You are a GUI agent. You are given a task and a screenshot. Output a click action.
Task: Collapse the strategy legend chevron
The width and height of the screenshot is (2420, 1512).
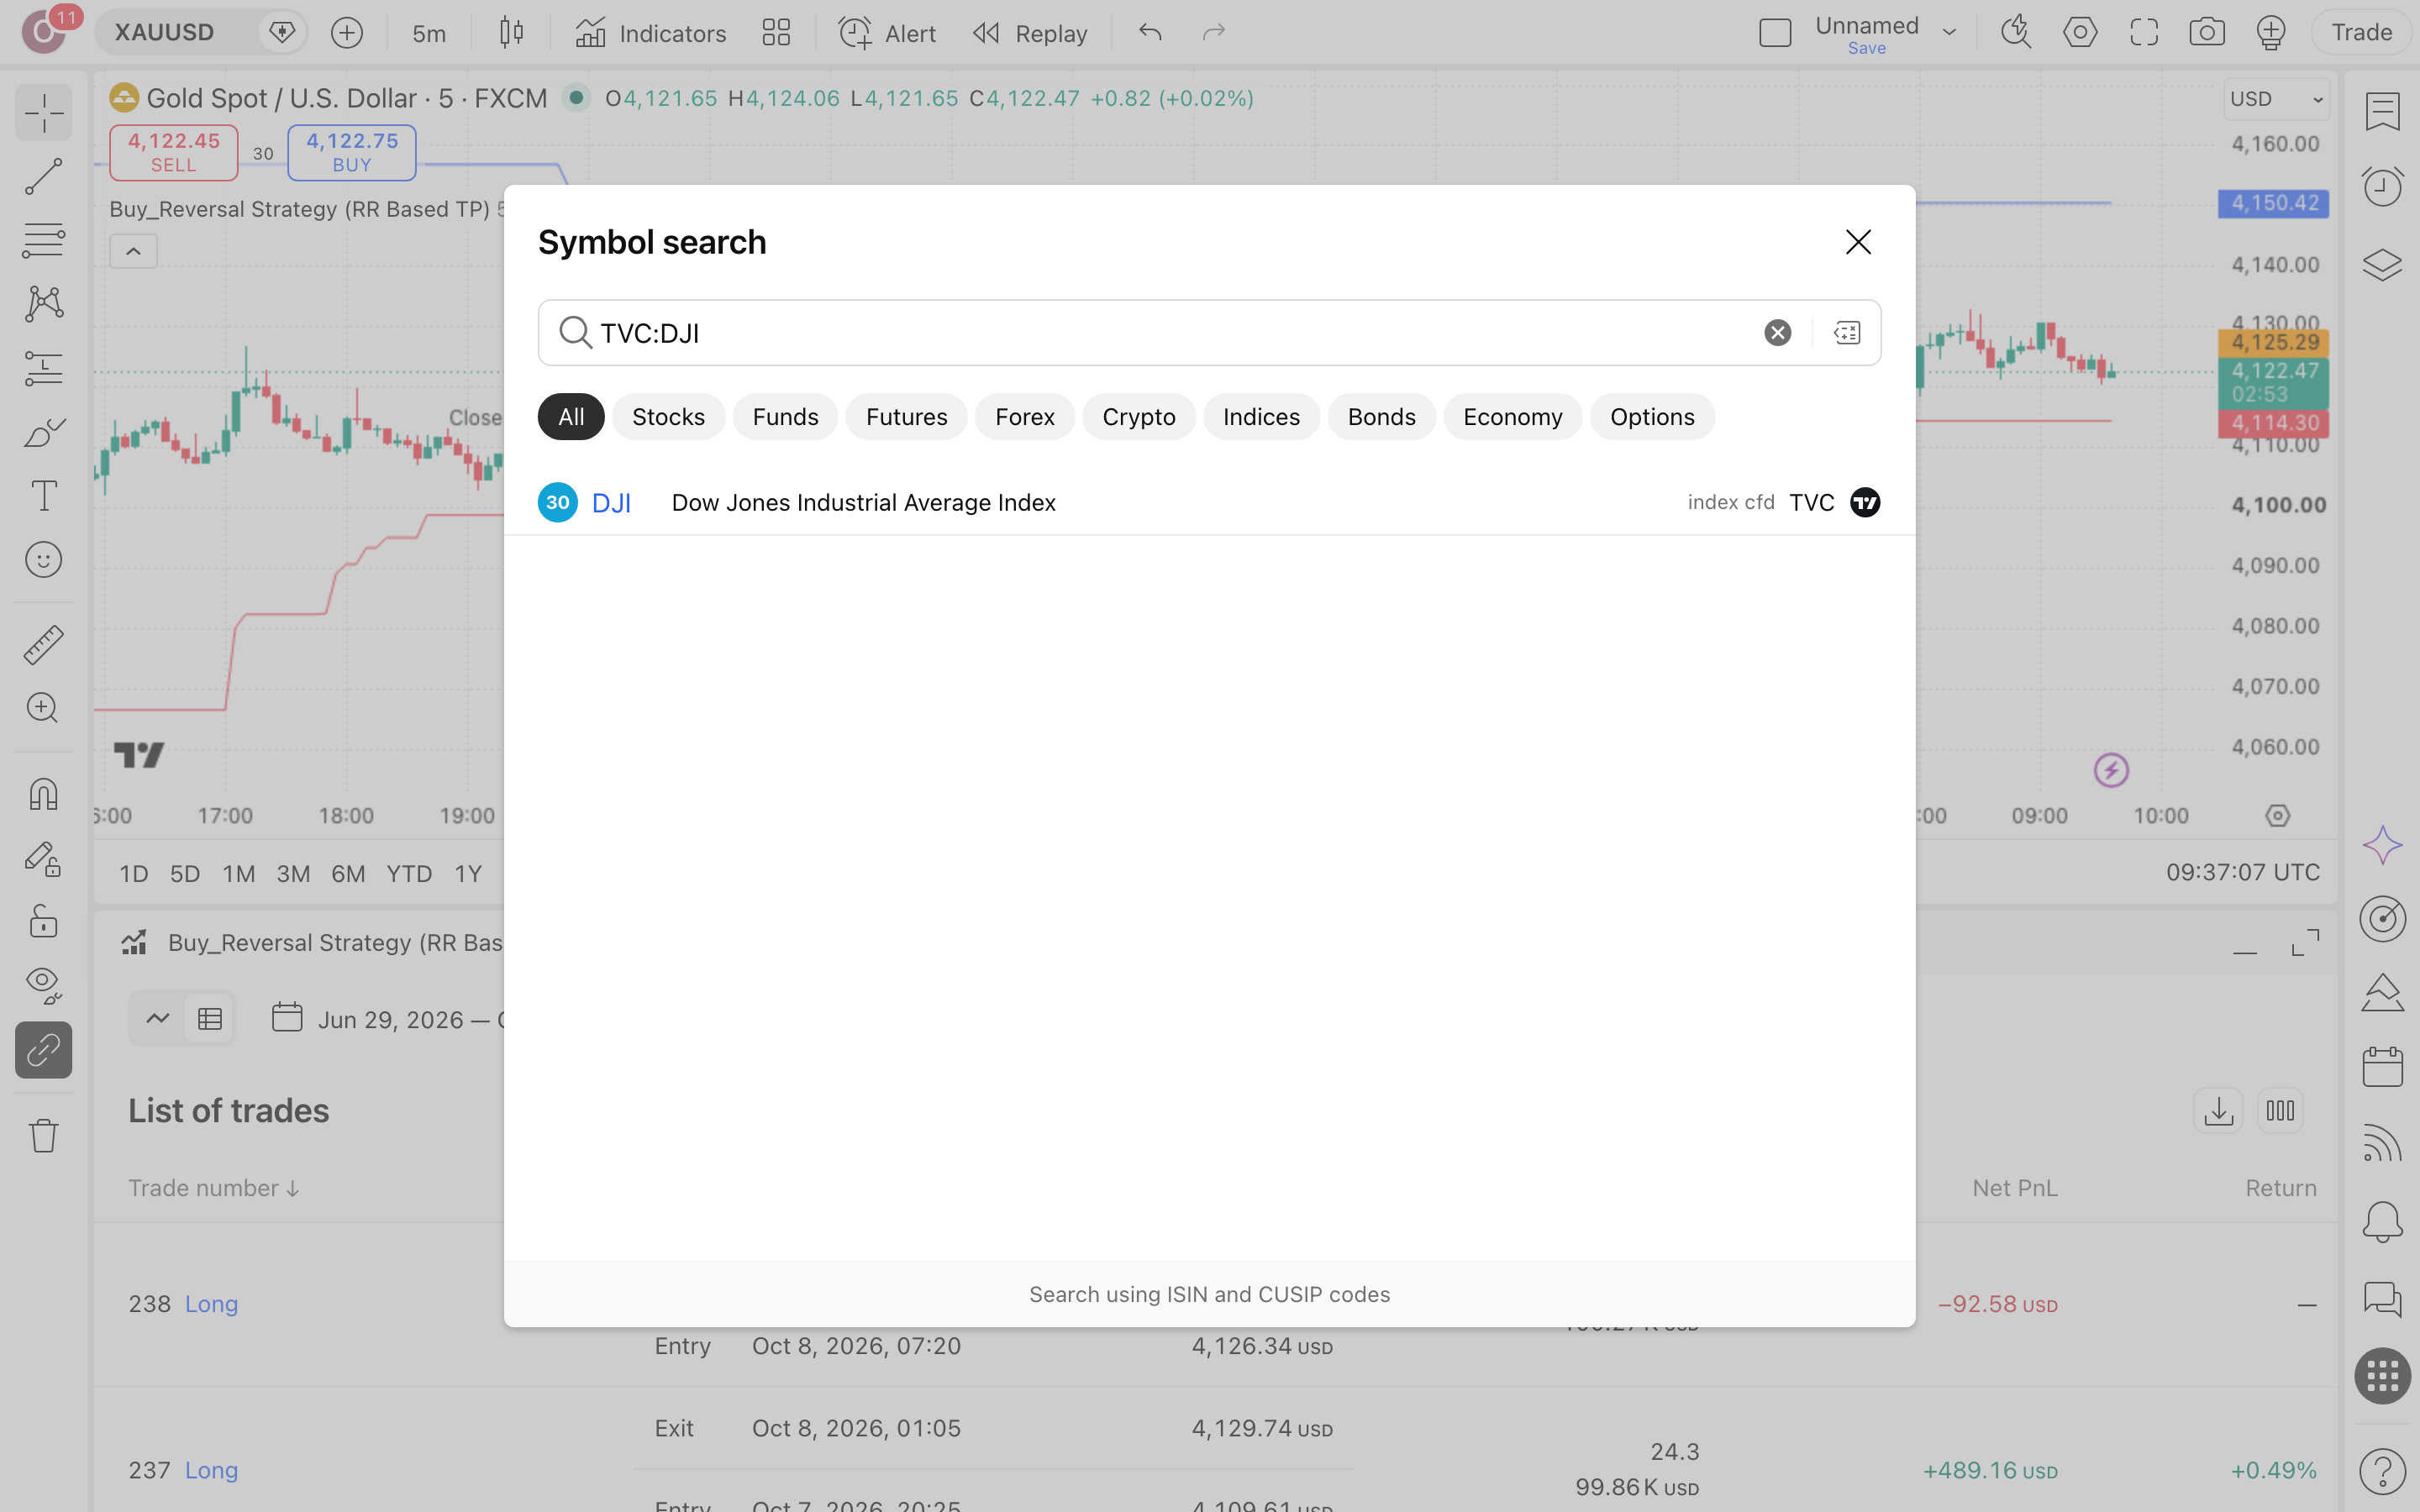133,251
